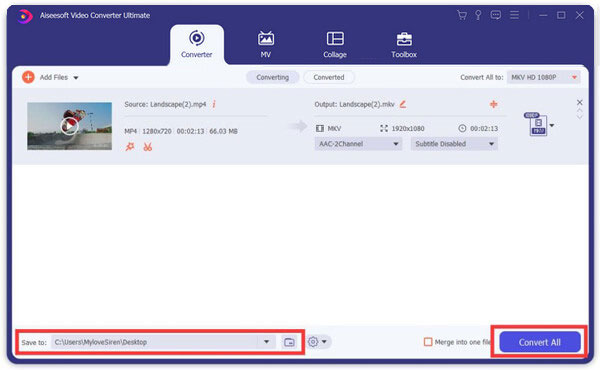Open the Toolbox tab
Screen dimensions: 600x370
click(404, 44)
